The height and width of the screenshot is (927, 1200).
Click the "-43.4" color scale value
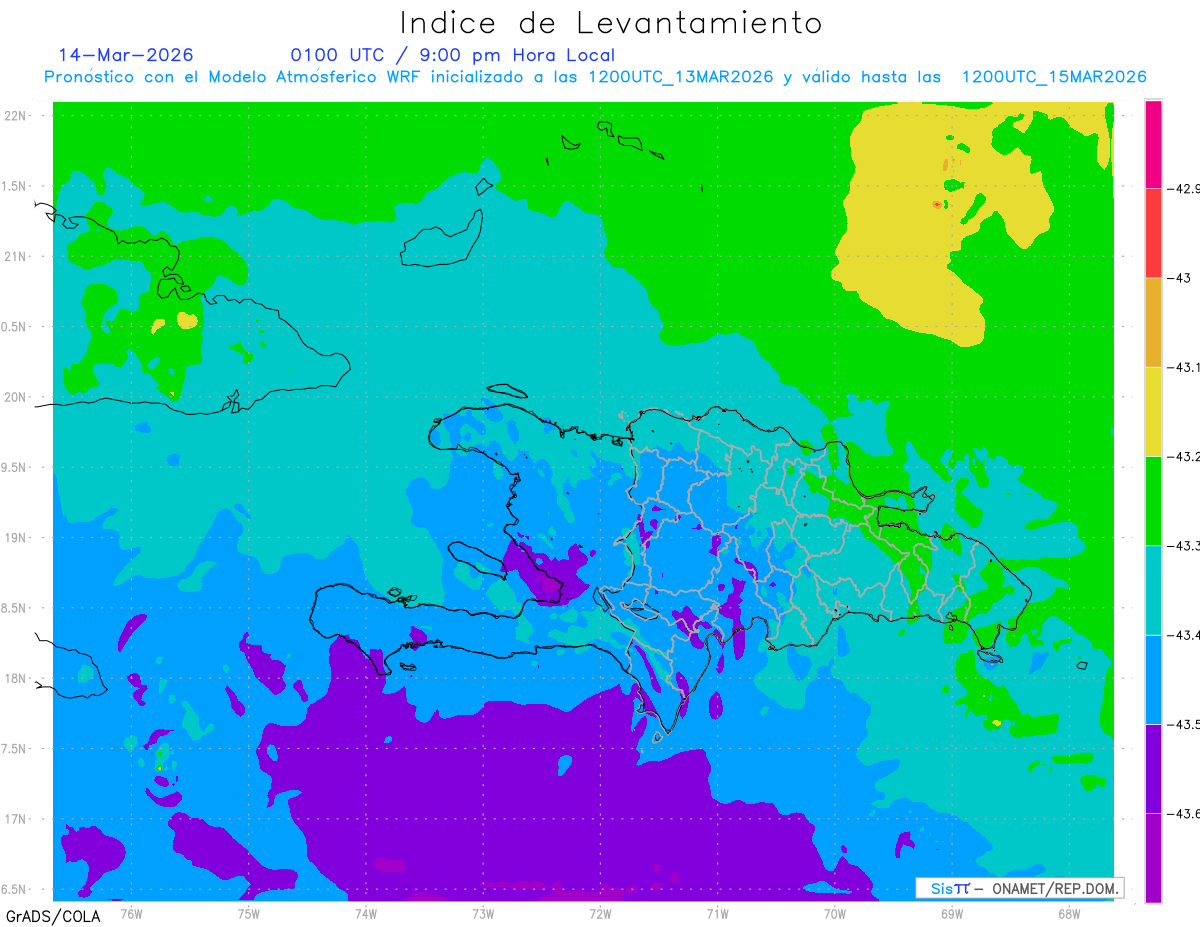coord(1186,635)
